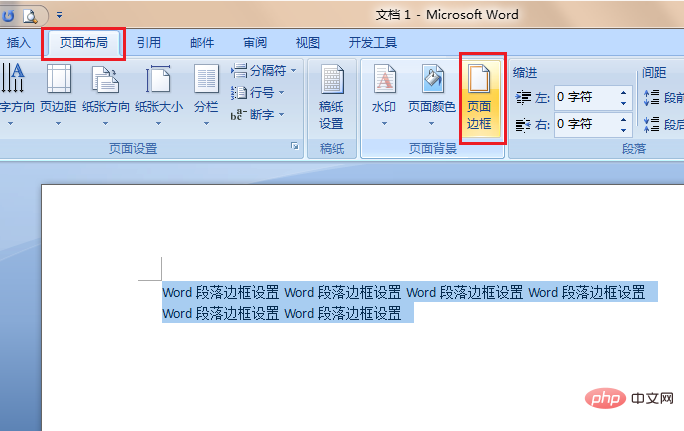The image size is (684, 431).
Task: Increase the right indent (右) with up arrow
Action: [x=624, y=119]
